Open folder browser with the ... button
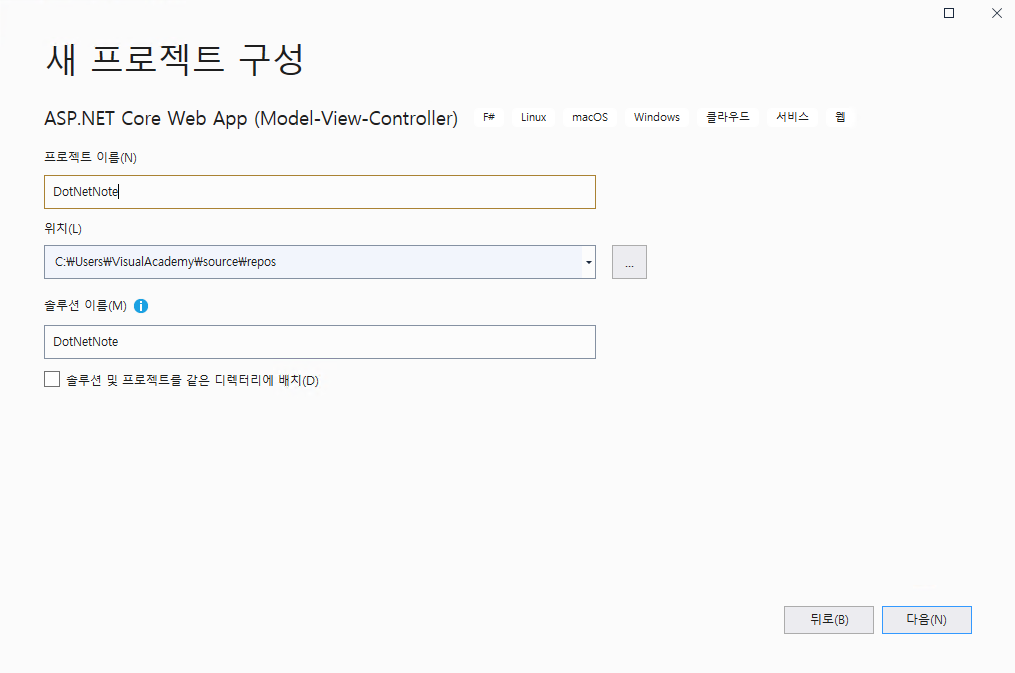 629,262
